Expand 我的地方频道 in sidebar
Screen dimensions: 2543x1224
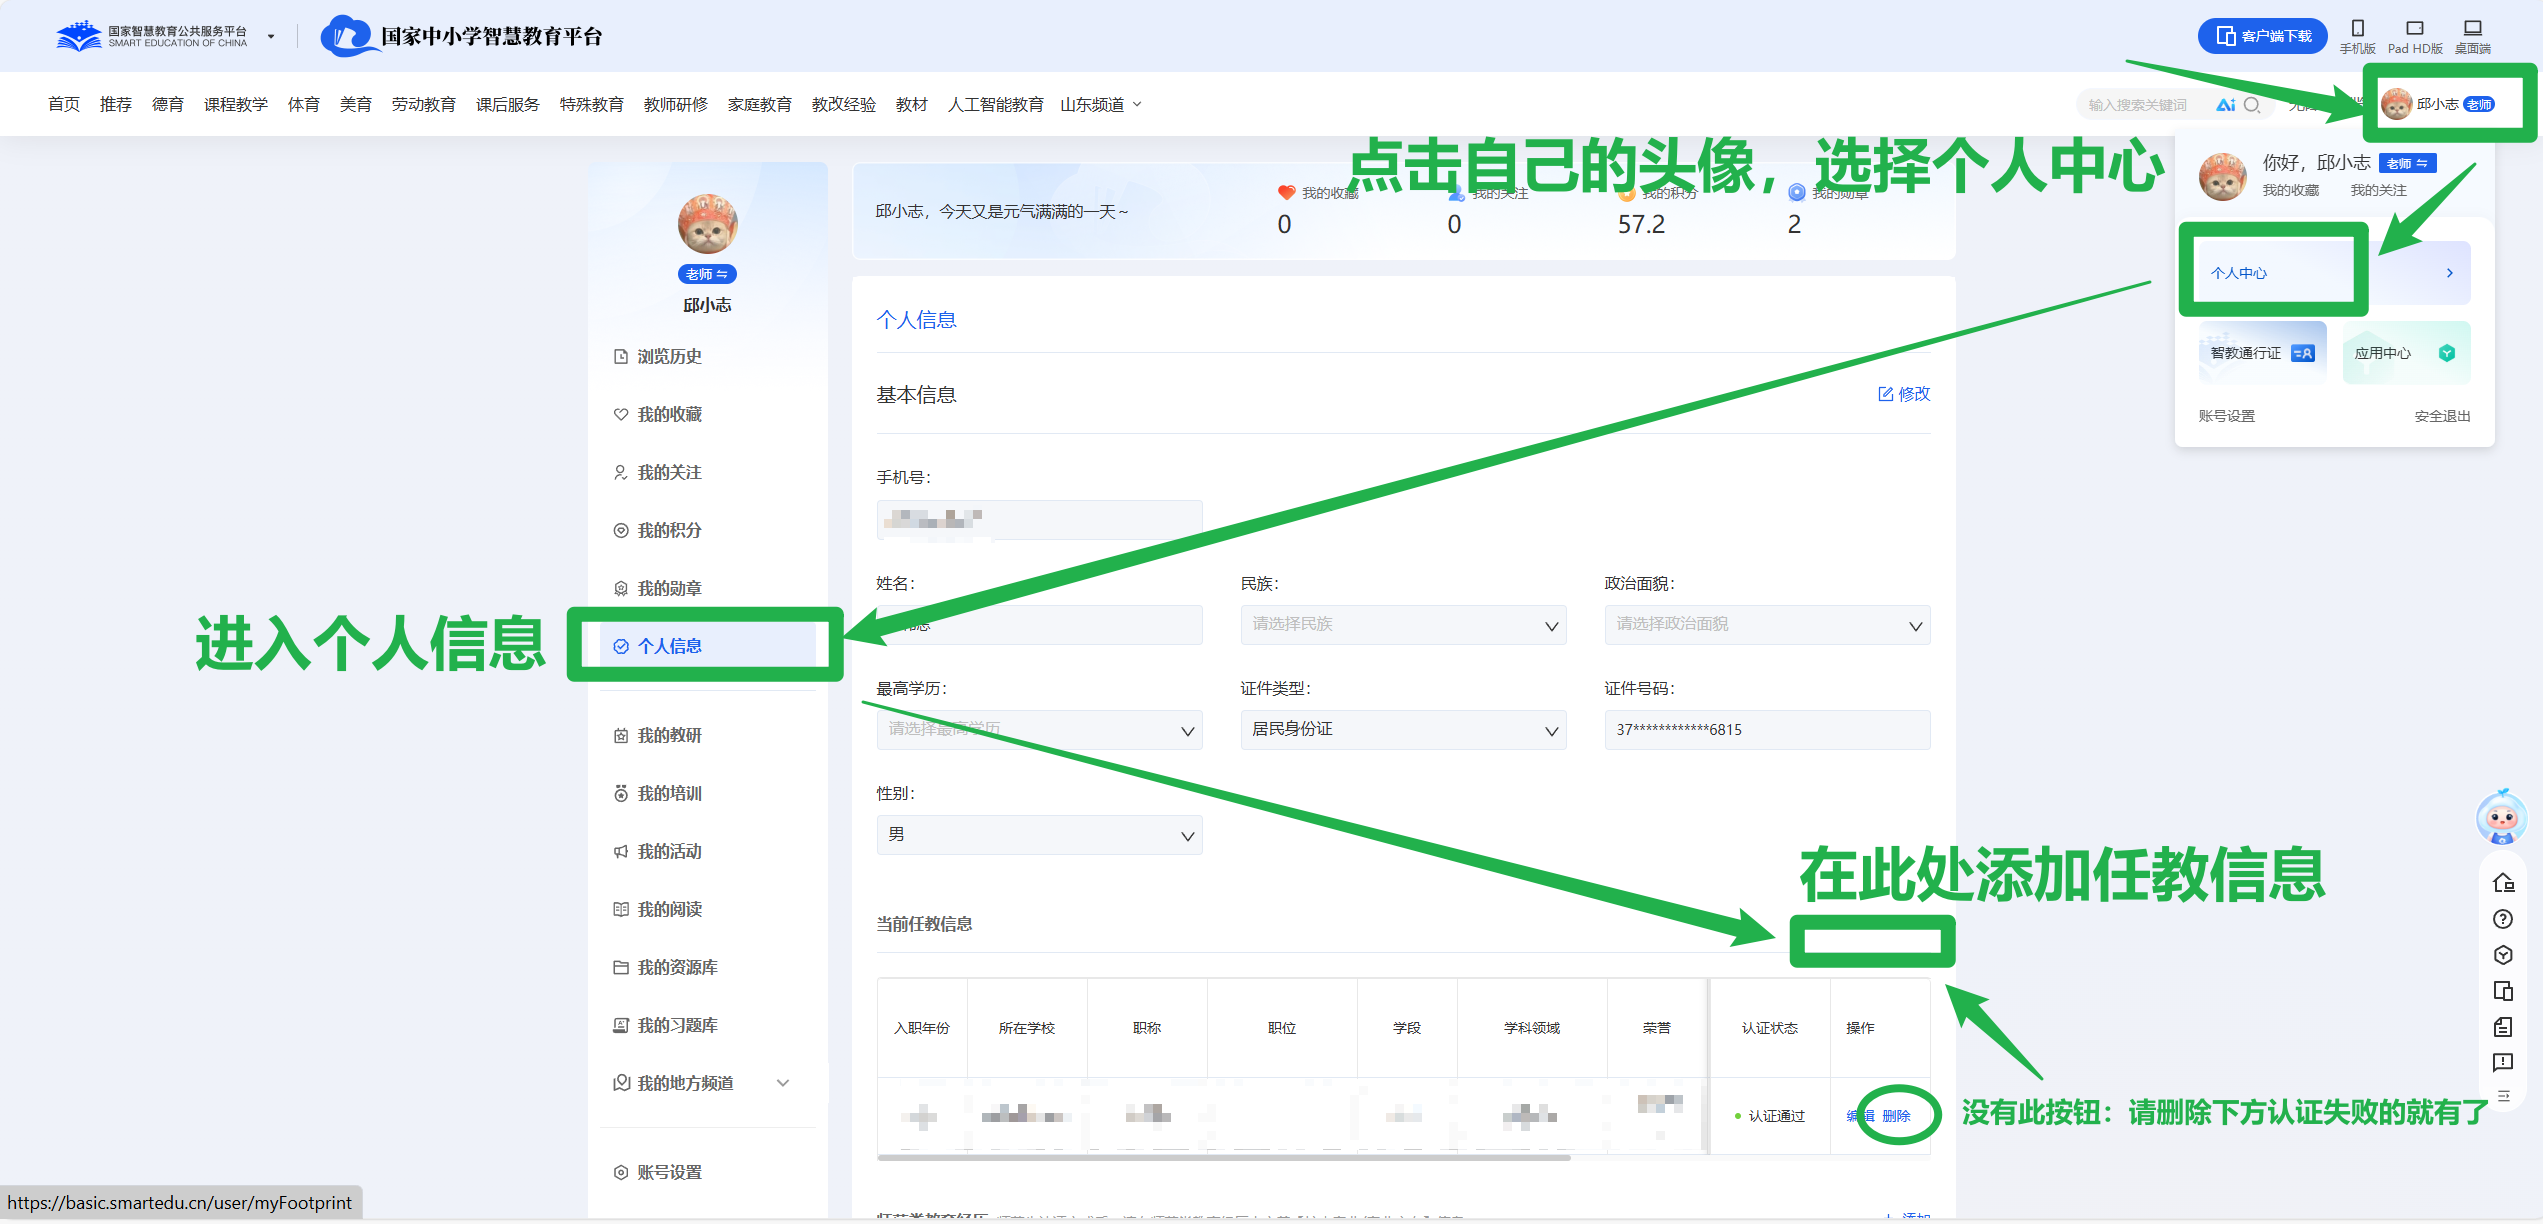click(x=783, y=1083)
